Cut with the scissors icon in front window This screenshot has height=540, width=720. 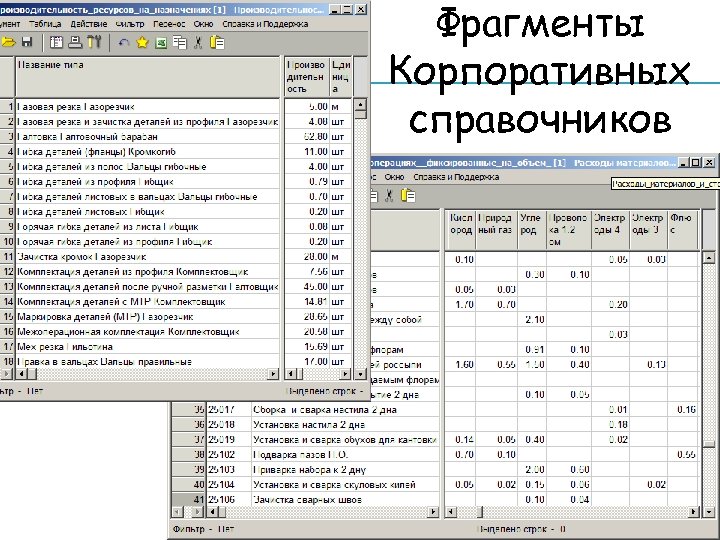pos(198,43)
